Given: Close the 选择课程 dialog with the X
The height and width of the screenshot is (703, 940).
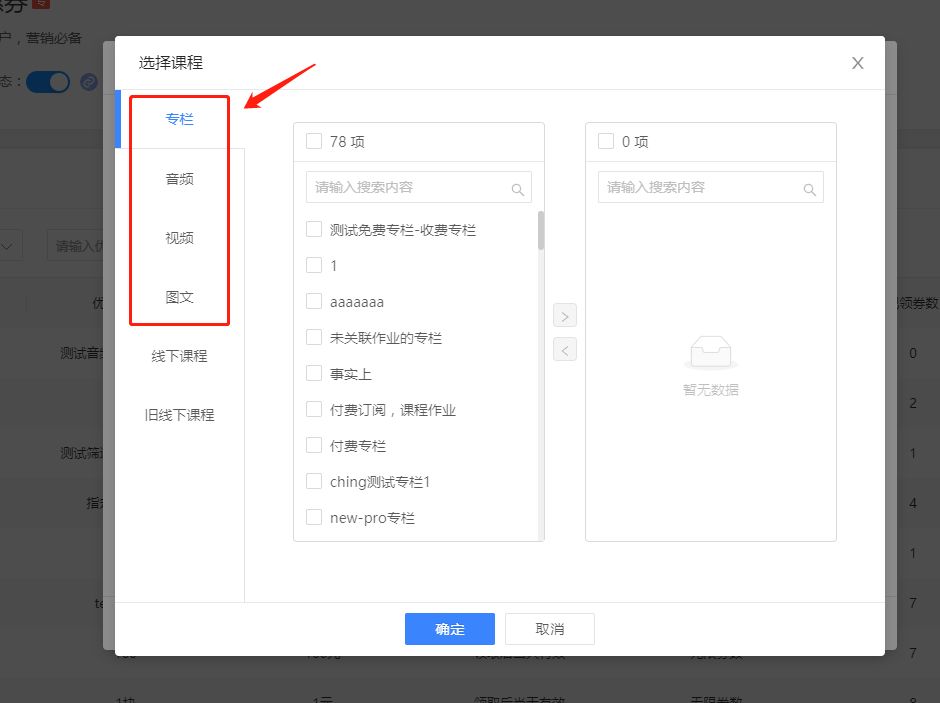Looking at the screenshot, I should coord(857,63).
